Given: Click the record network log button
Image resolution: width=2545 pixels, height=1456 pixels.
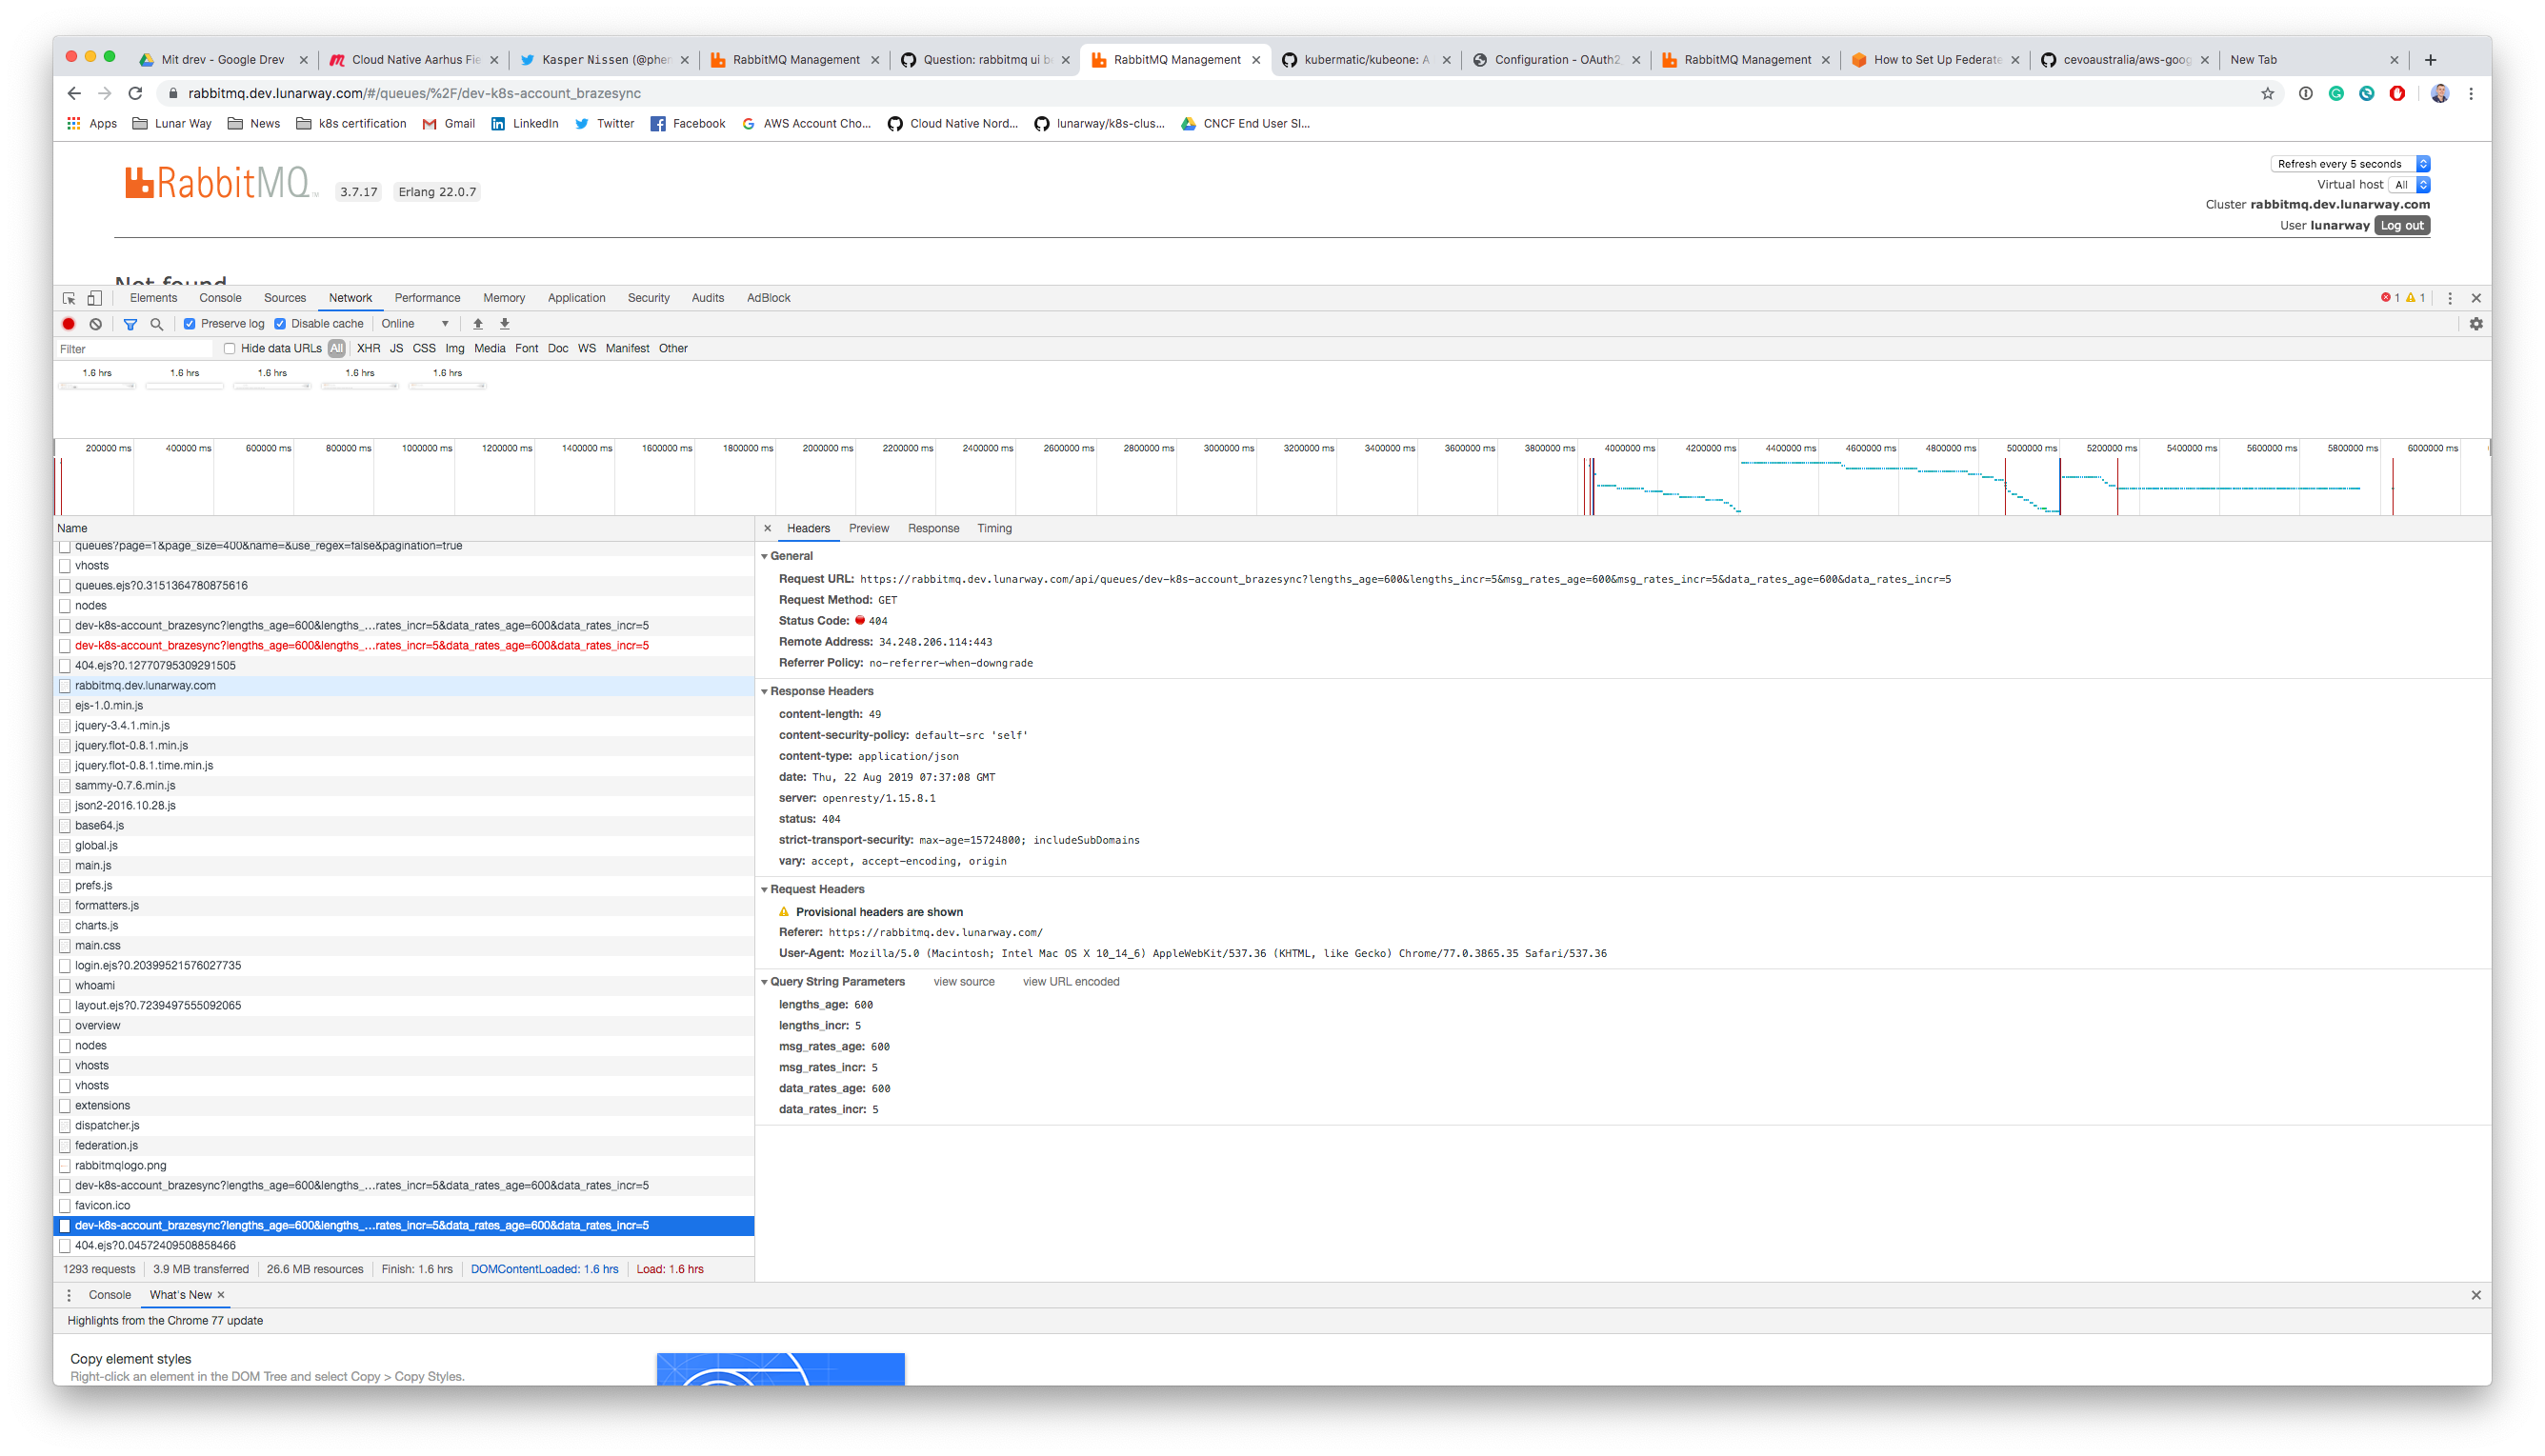Looking at the screenshot, I should coord(69,324).
